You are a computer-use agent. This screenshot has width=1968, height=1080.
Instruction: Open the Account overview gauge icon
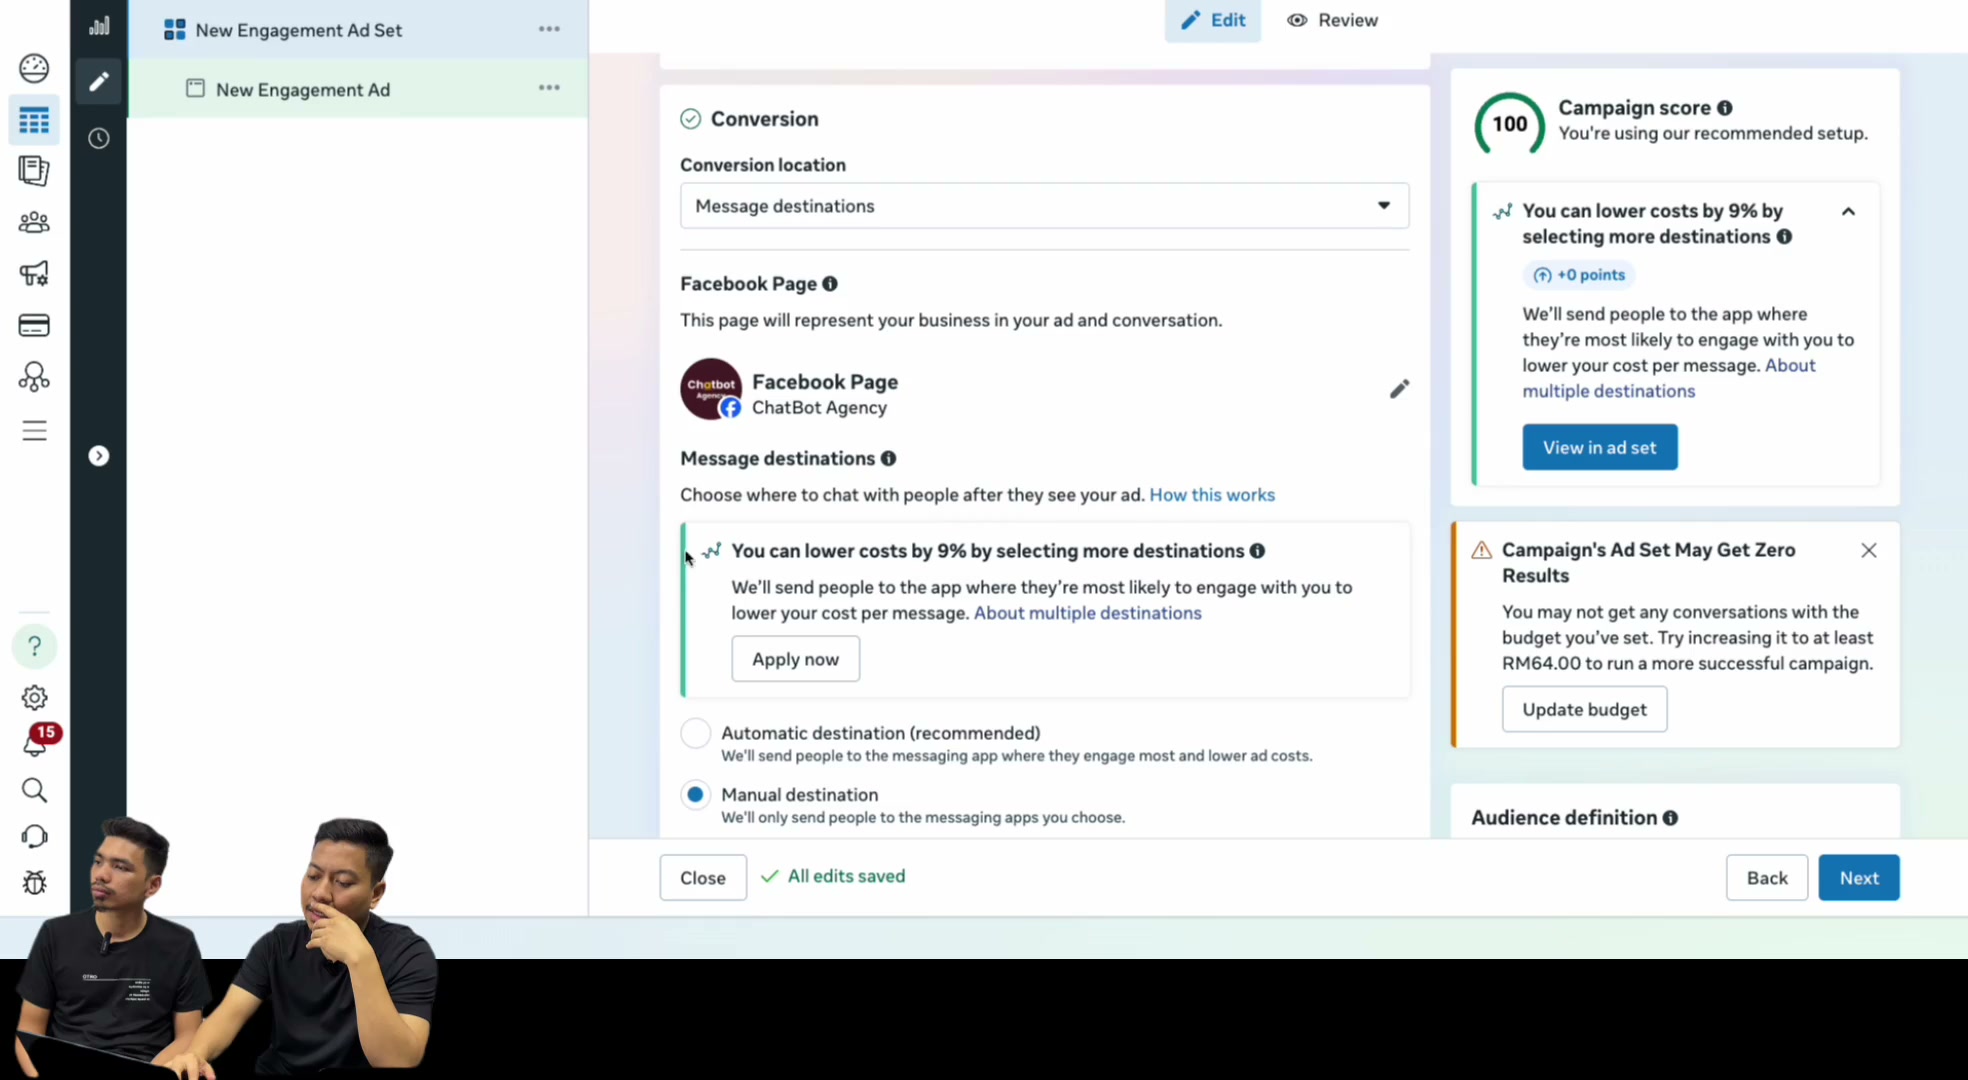(34, 68)
